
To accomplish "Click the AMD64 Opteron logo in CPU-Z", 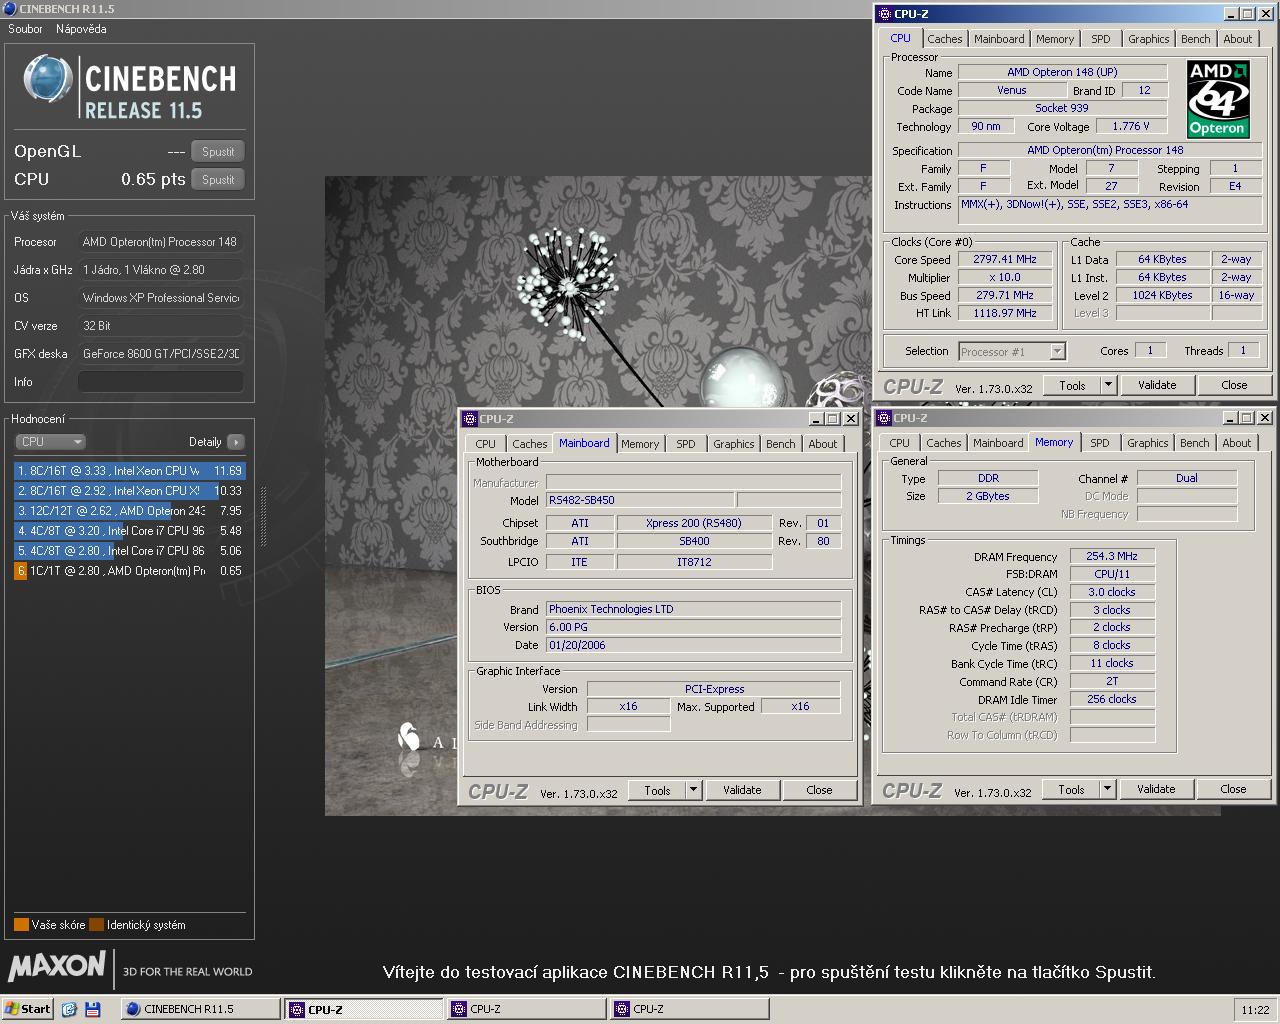I will click(x=1218, y=99).
